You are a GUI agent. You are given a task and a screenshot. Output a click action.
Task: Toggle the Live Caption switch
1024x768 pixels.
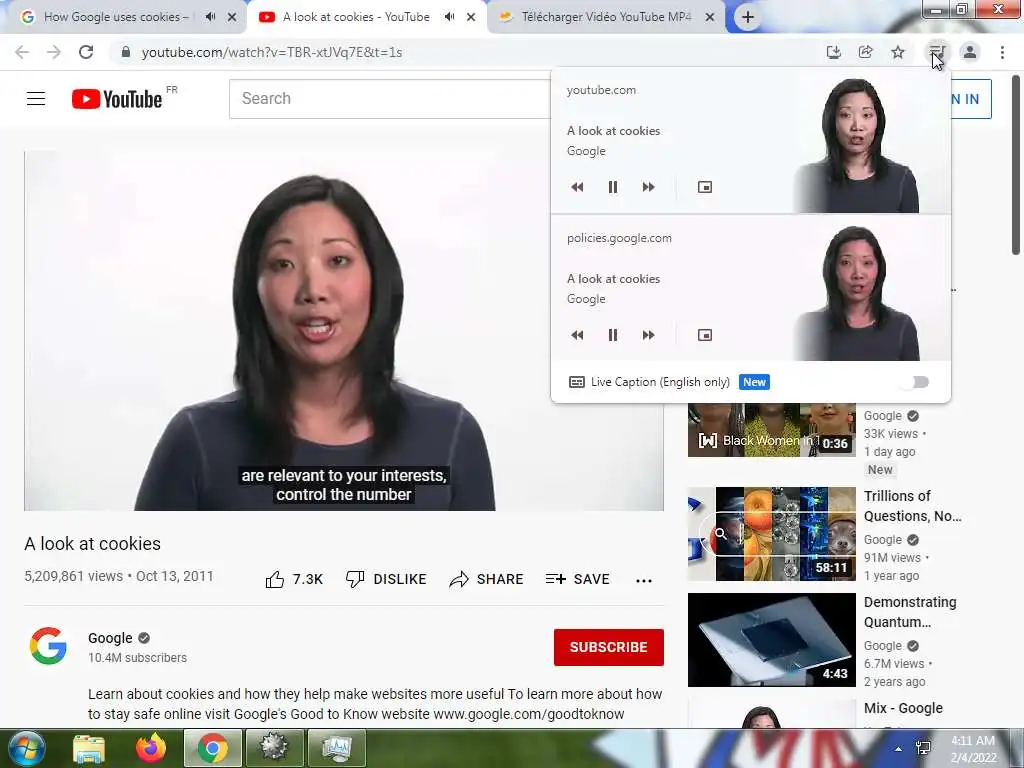916,382
